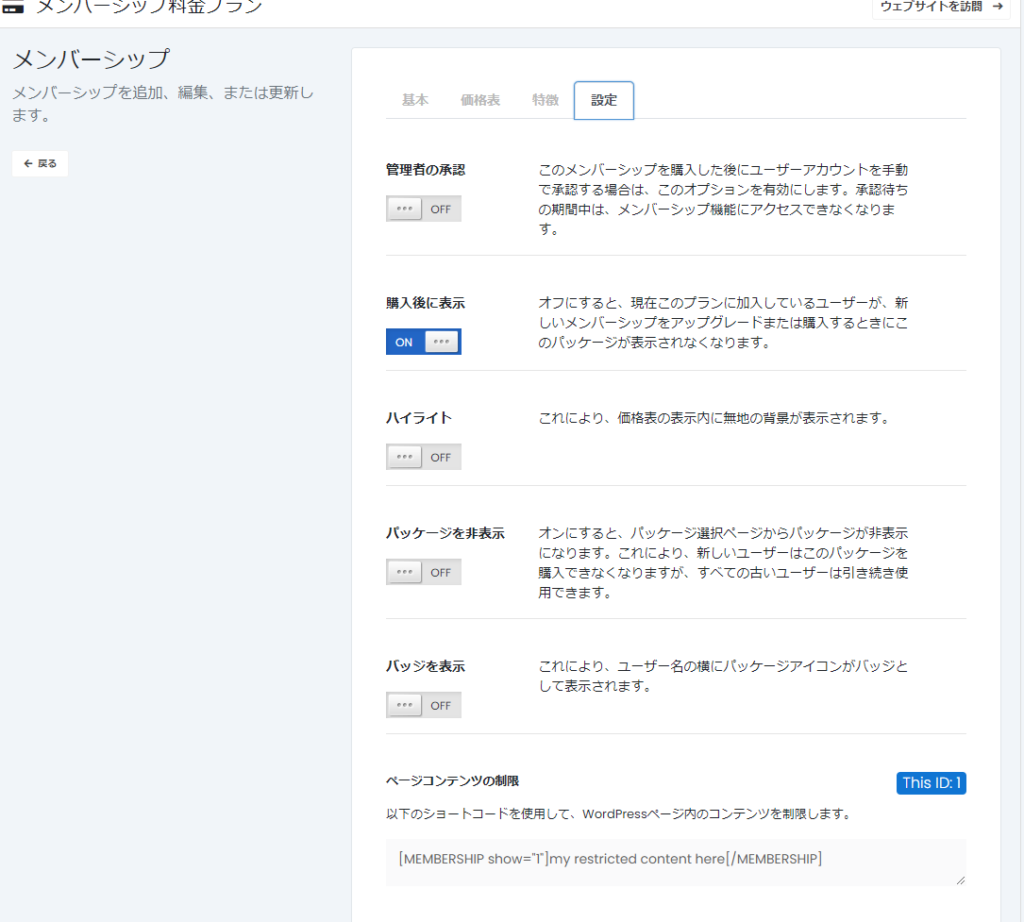Click the パッケージを非表示 description text
This screenshot has width=1024, height=922.
pos(723,562)
